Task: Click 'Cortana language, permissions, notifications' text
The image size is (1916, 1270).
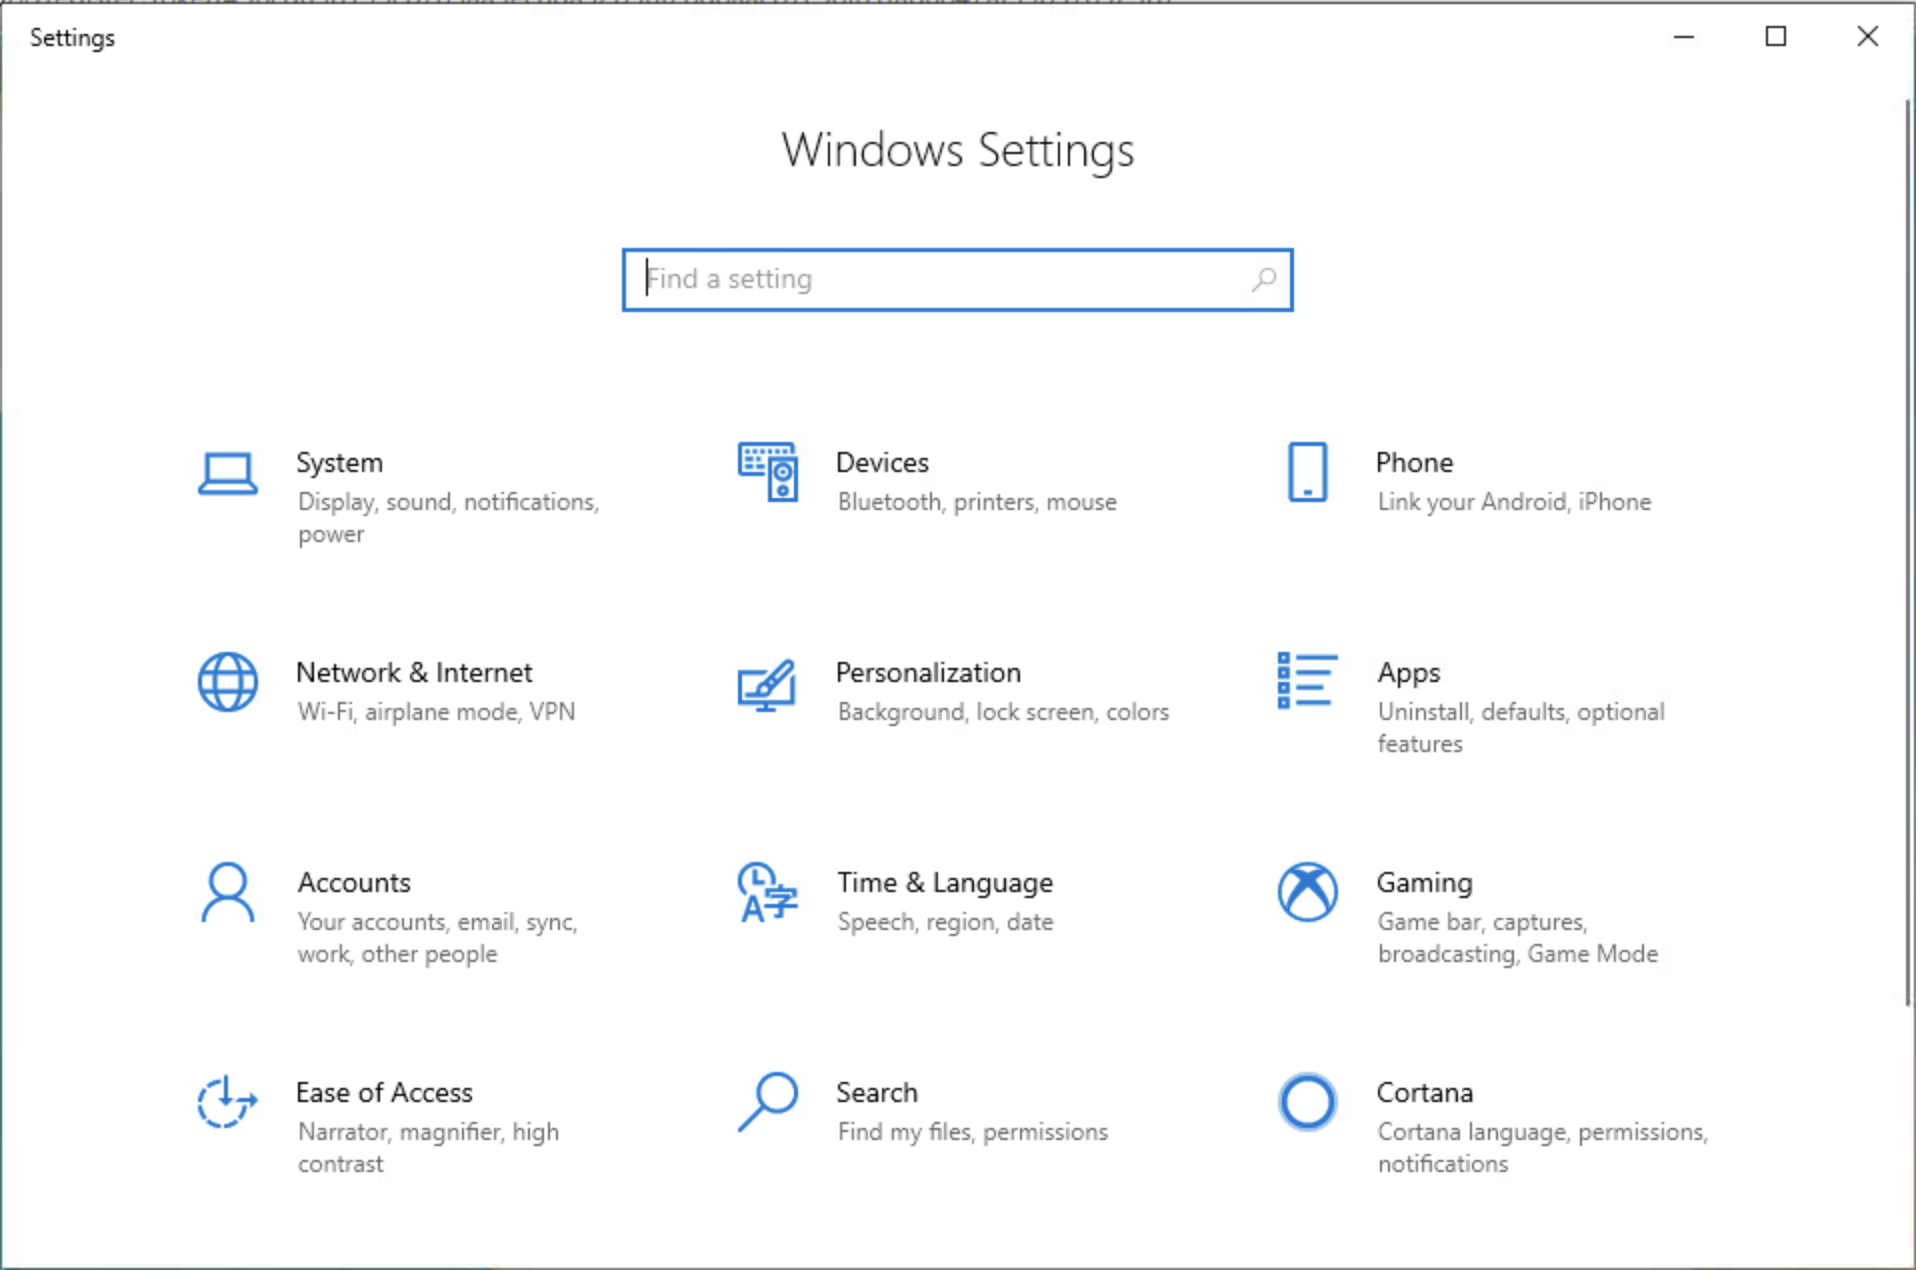Action: [x=1542, y=1147]
